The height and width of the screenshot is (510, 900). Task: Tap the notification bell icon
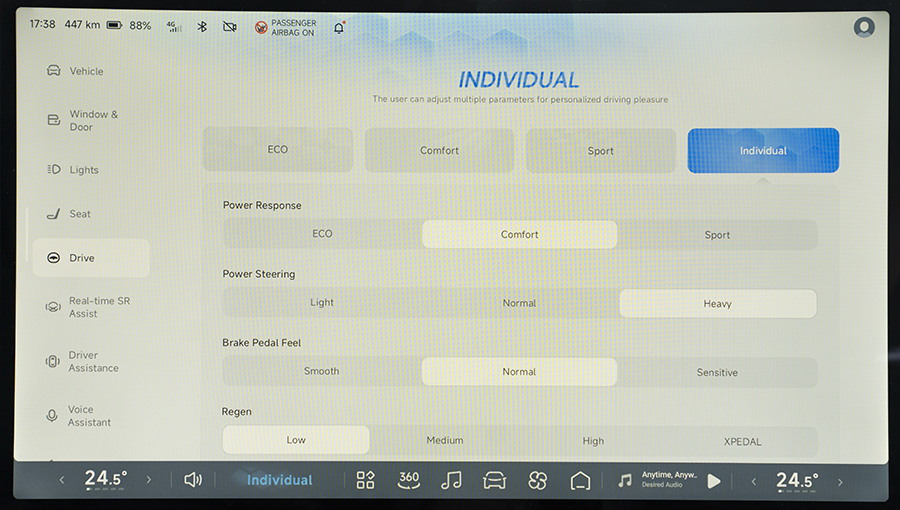pyautogui.click(x=338, y=27)
